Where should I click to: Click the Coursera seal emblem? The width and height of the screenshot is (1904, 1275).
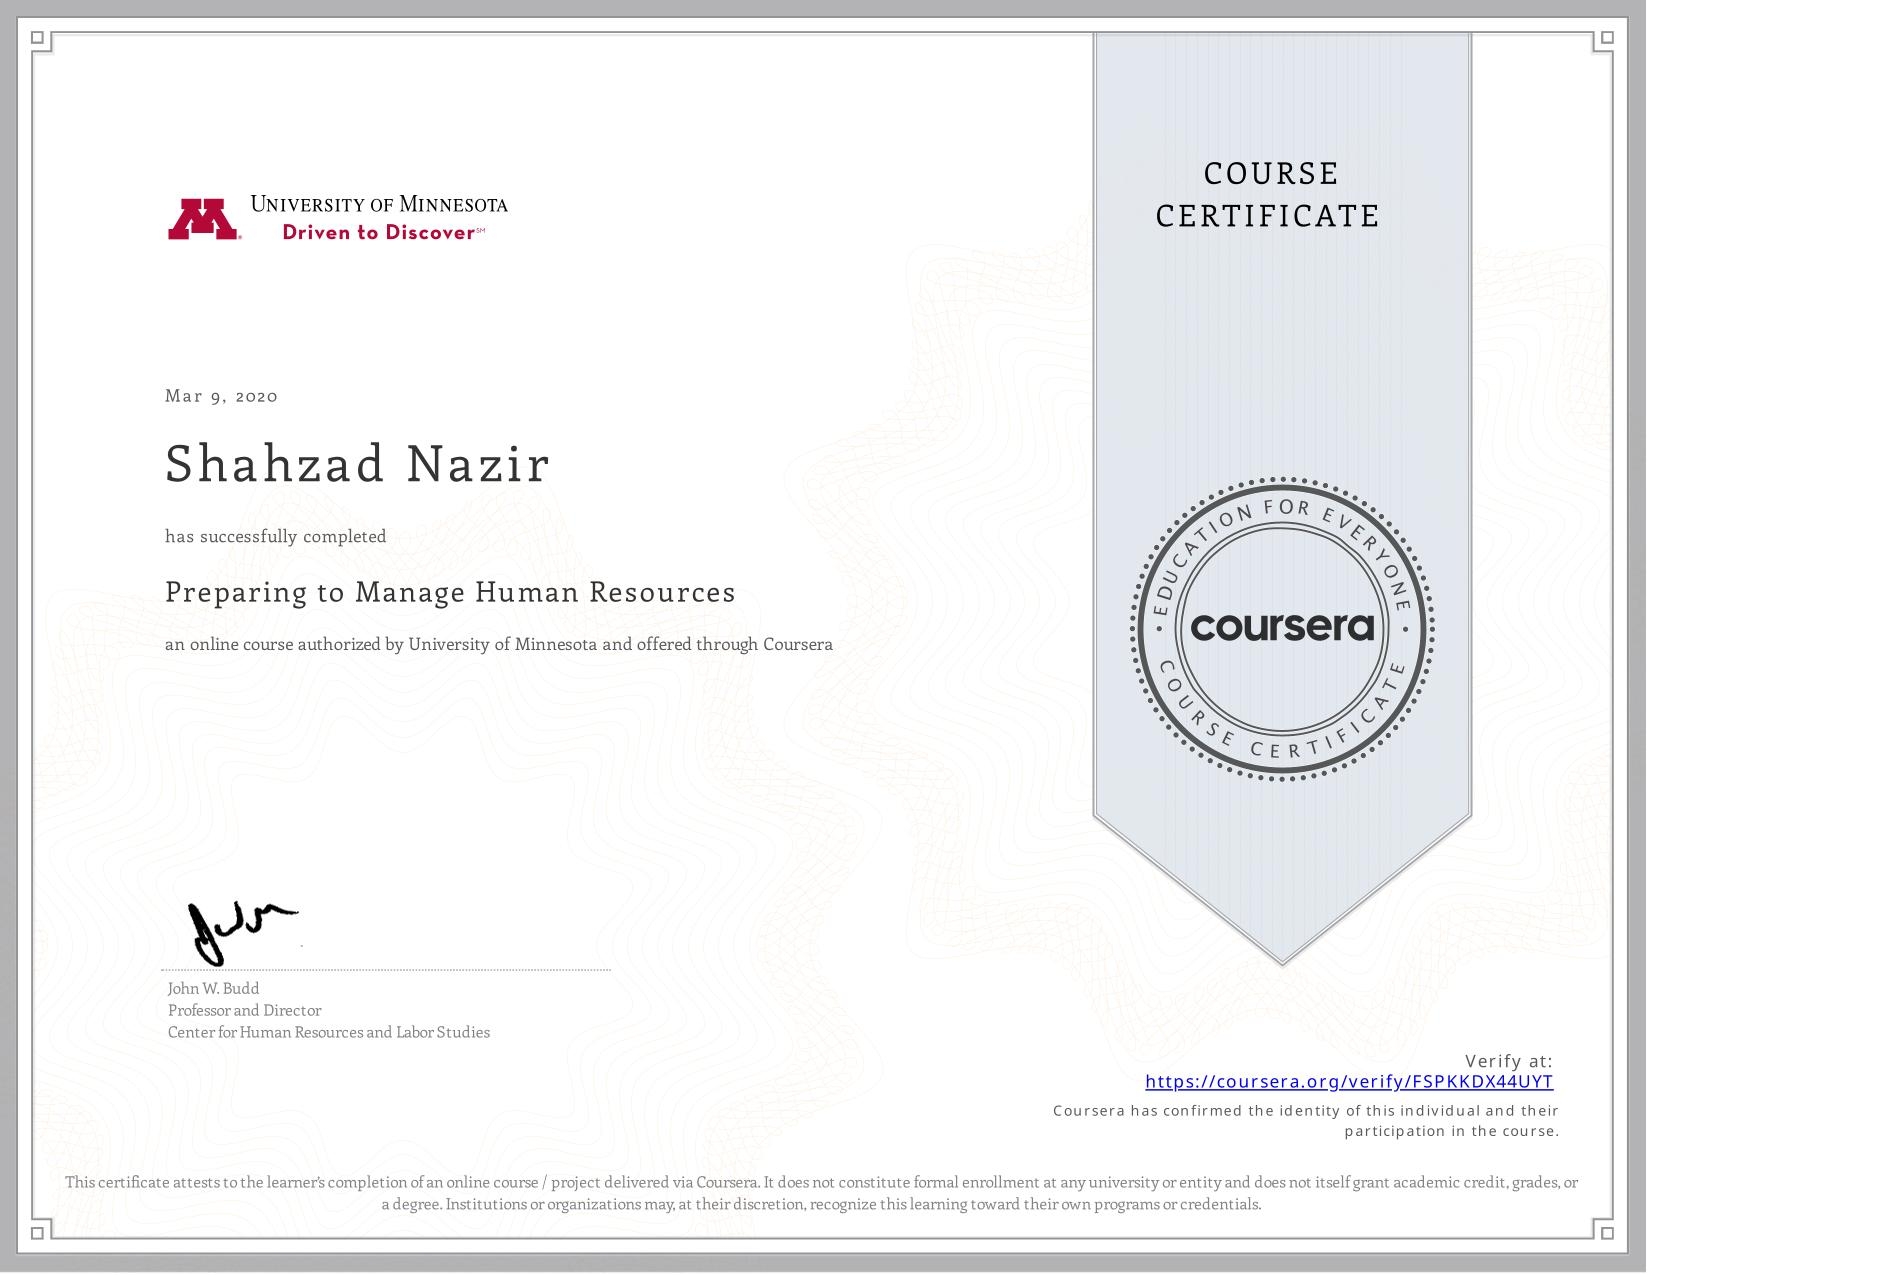pos(1282,628)
